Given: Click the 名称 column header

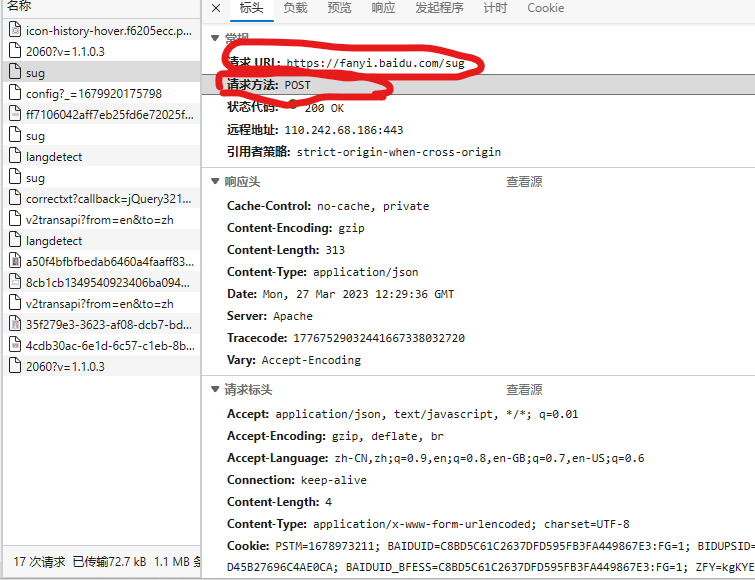Looking at the screenshot, I should (19, 6).
